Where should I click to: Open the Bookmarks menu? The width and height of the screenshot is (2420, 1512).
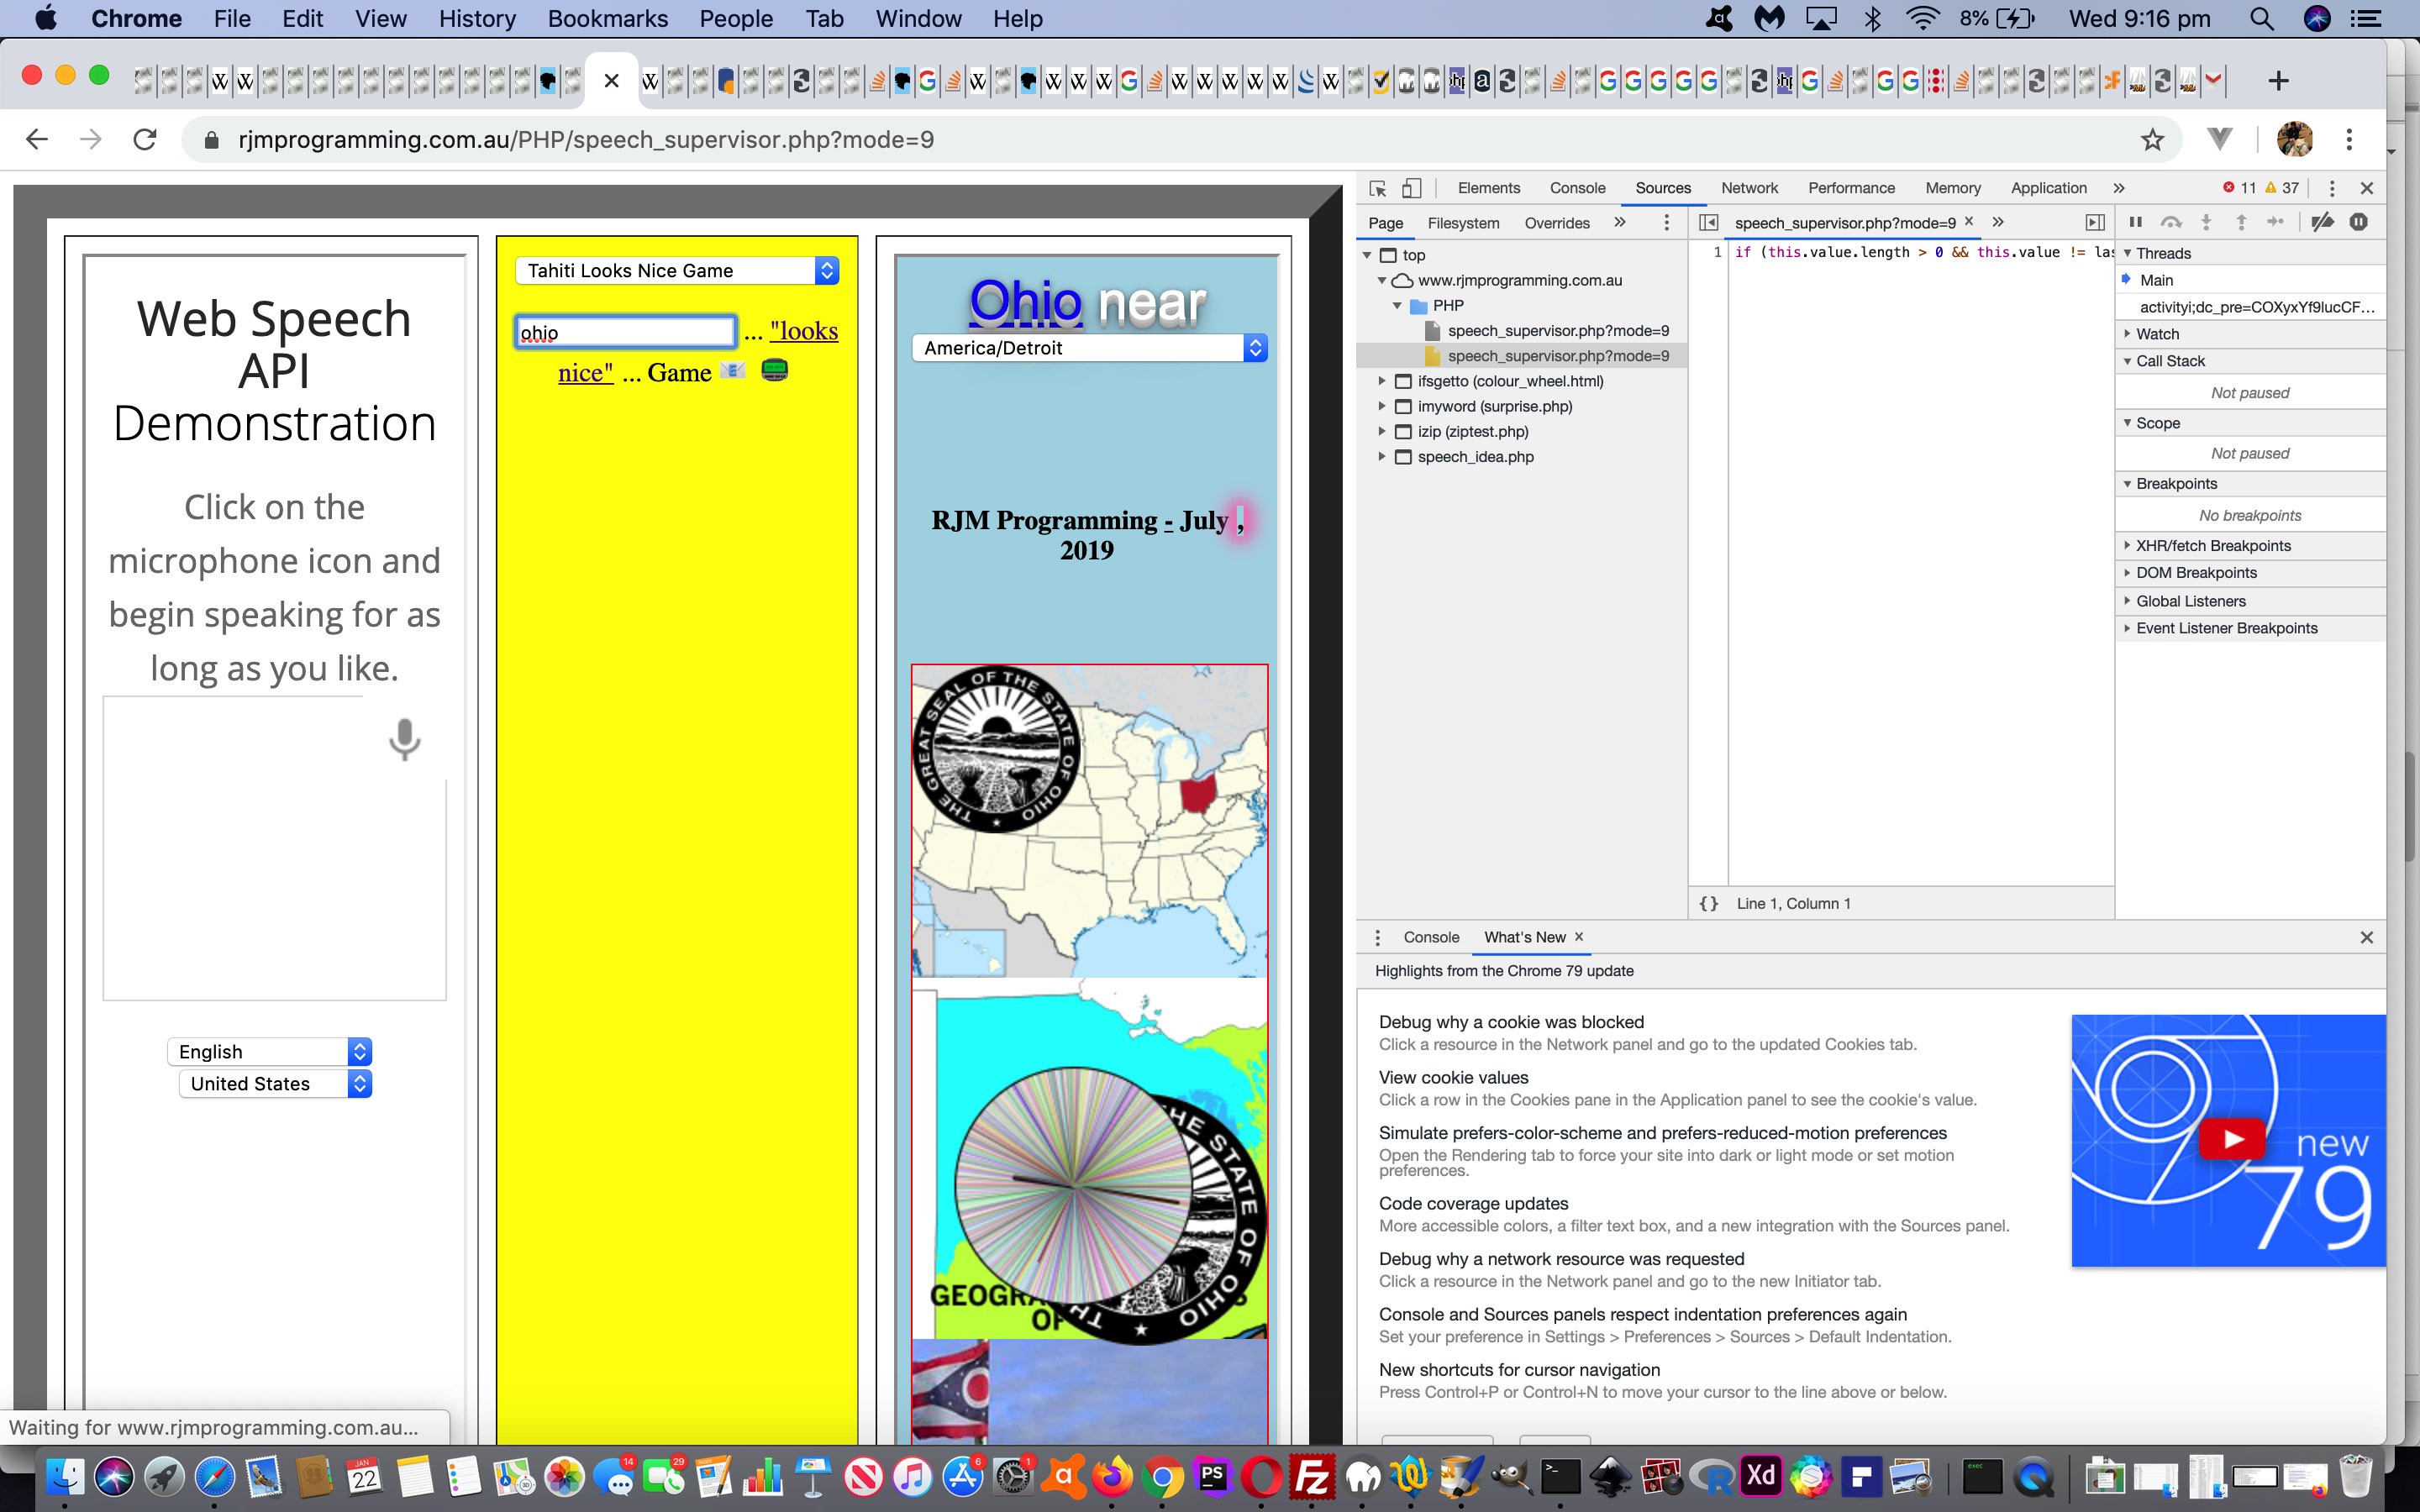(x=607, y=18)
